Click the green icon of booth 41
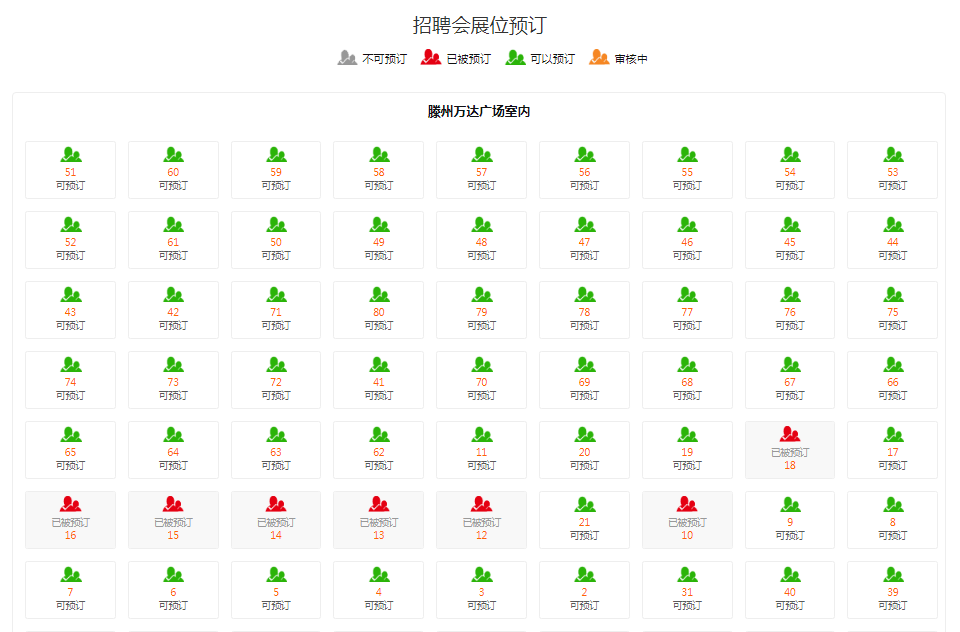The width and height of the screenshot is (960, 632). tap(380, 365)
